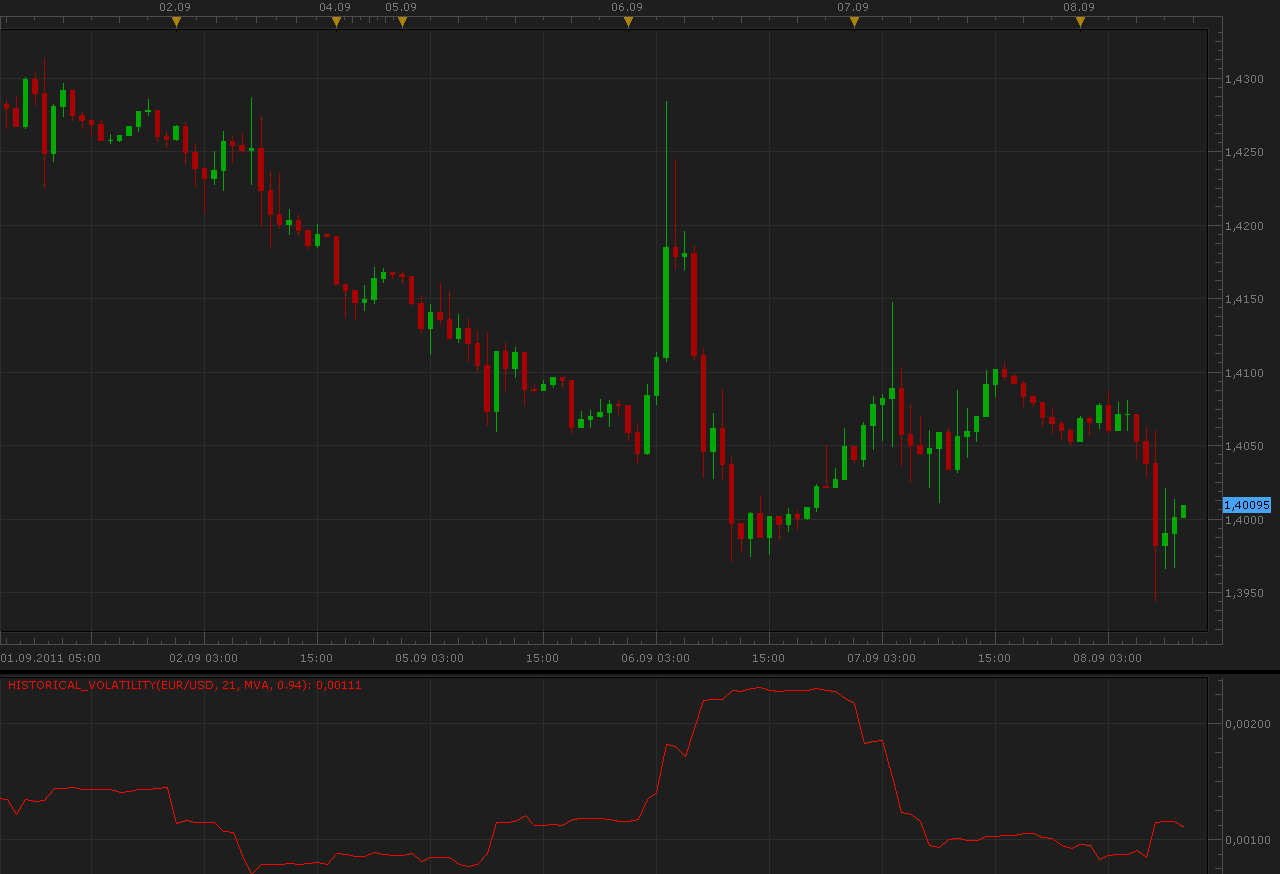Click the 02.09 date marker triangle
Viewport: 1280px width, 874px height.
(x=176, y=21)
